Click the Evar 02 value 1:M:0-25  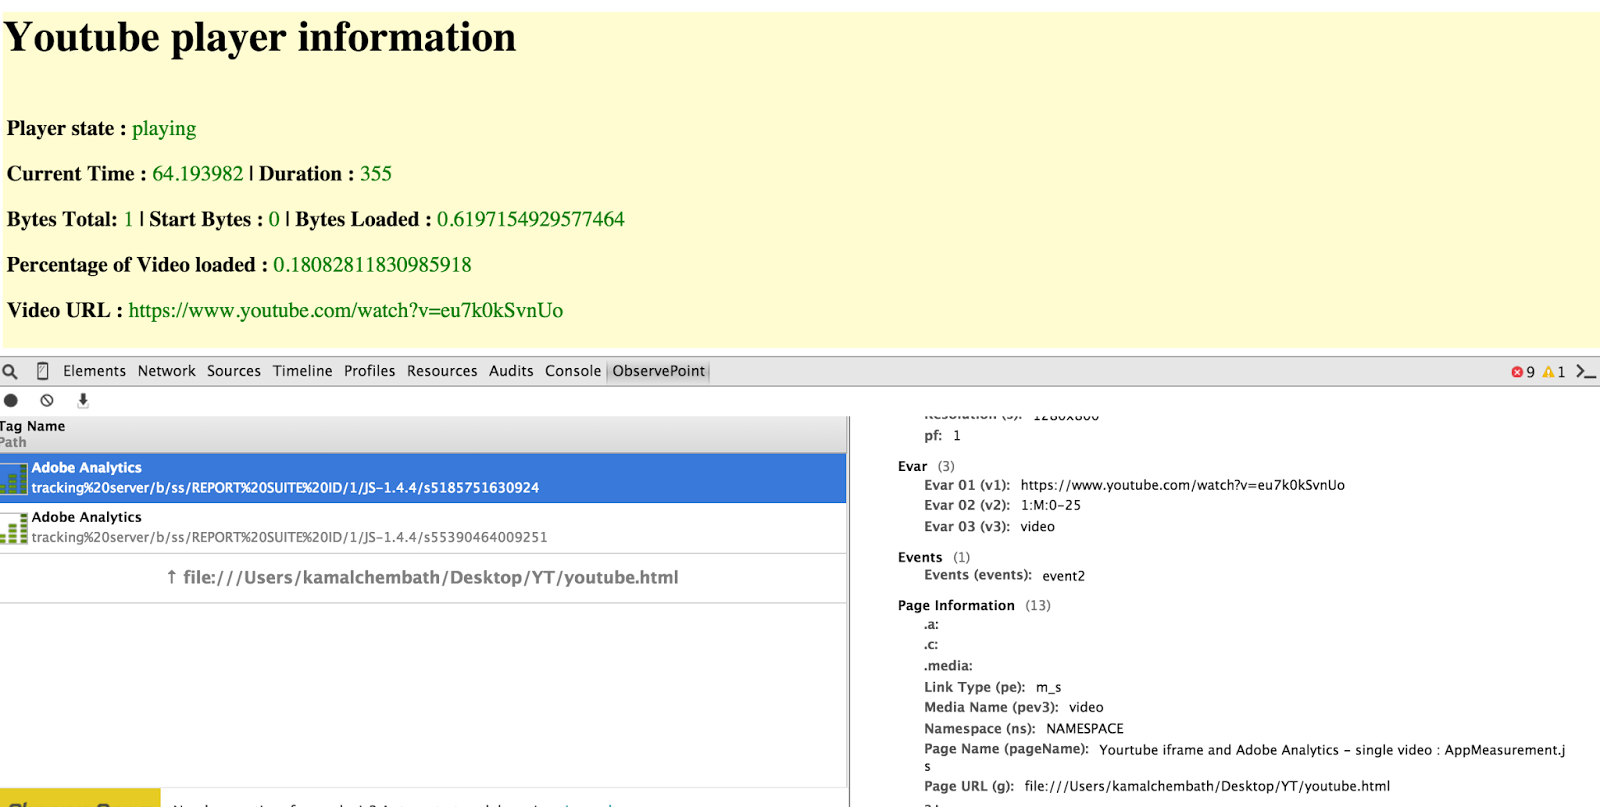point(1051,505)
